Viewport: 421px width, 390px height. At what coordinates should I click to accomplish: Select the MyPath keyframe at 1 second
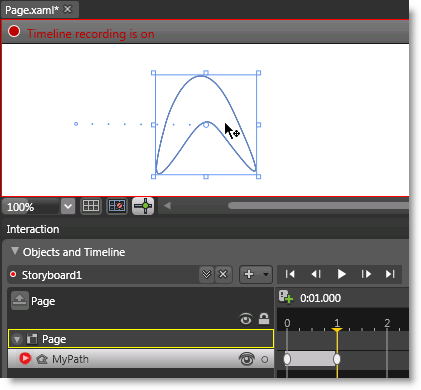coord(337,359)
